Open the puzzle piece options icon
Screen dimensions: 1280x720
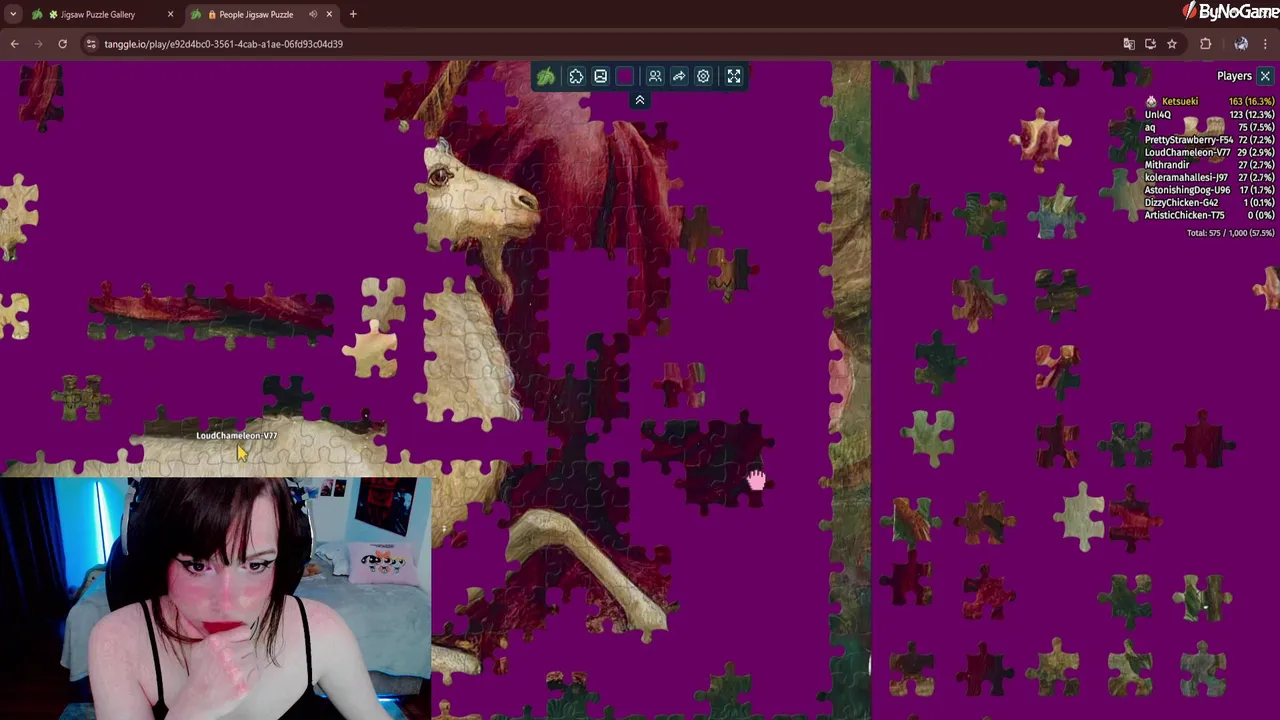tap(576, 77)
